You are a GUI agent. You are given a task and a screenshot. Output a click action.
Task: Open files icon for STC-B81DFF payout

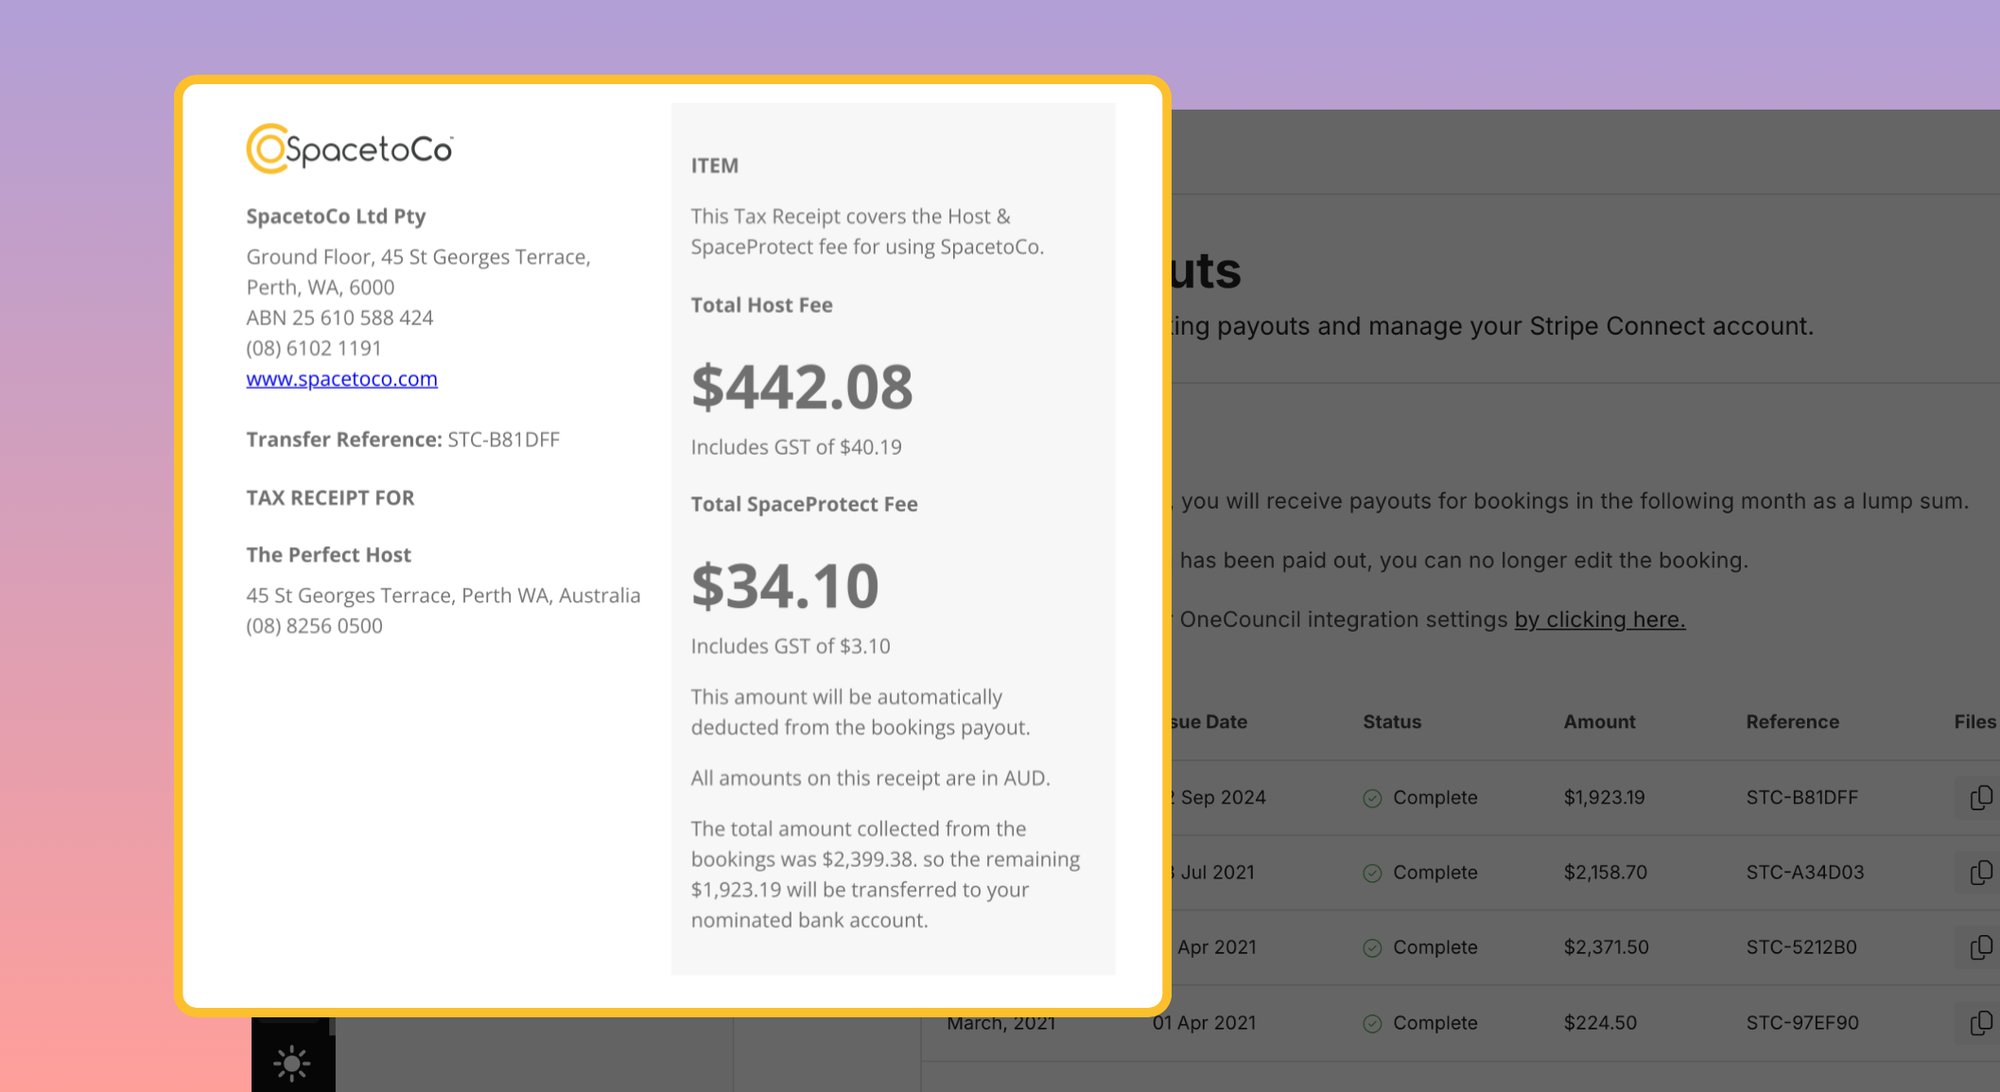point(1980,798)
